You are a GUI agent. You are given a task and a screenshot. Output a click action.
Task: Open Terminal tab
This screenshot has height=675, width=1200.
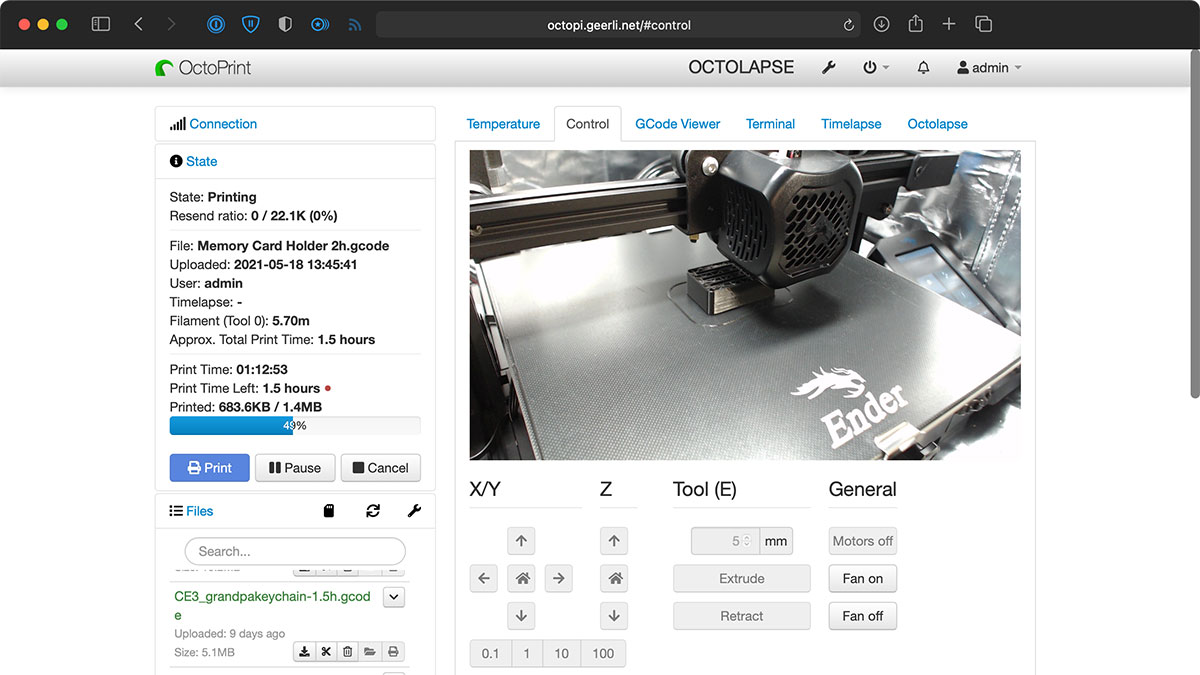[x=770, y=124]
